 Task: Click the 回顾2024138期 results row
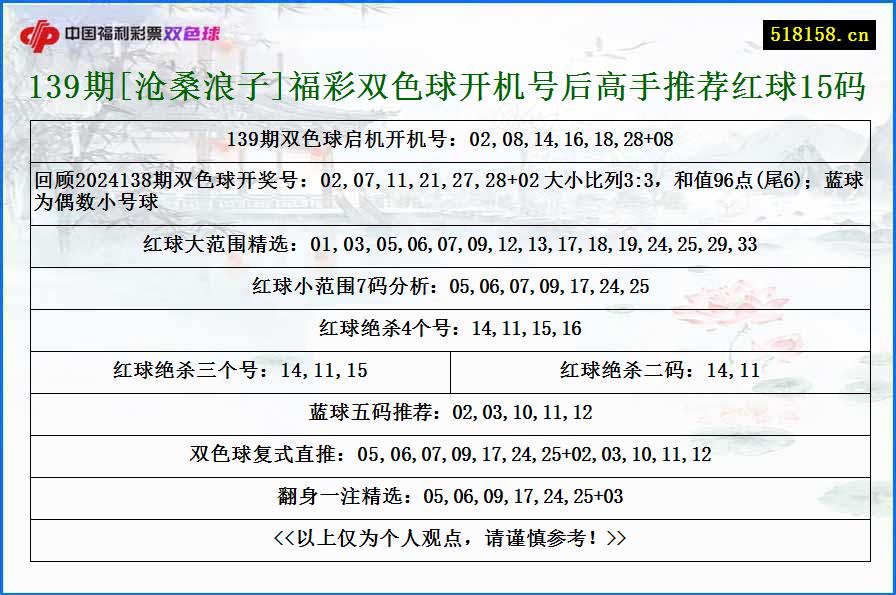coord(448,190)
